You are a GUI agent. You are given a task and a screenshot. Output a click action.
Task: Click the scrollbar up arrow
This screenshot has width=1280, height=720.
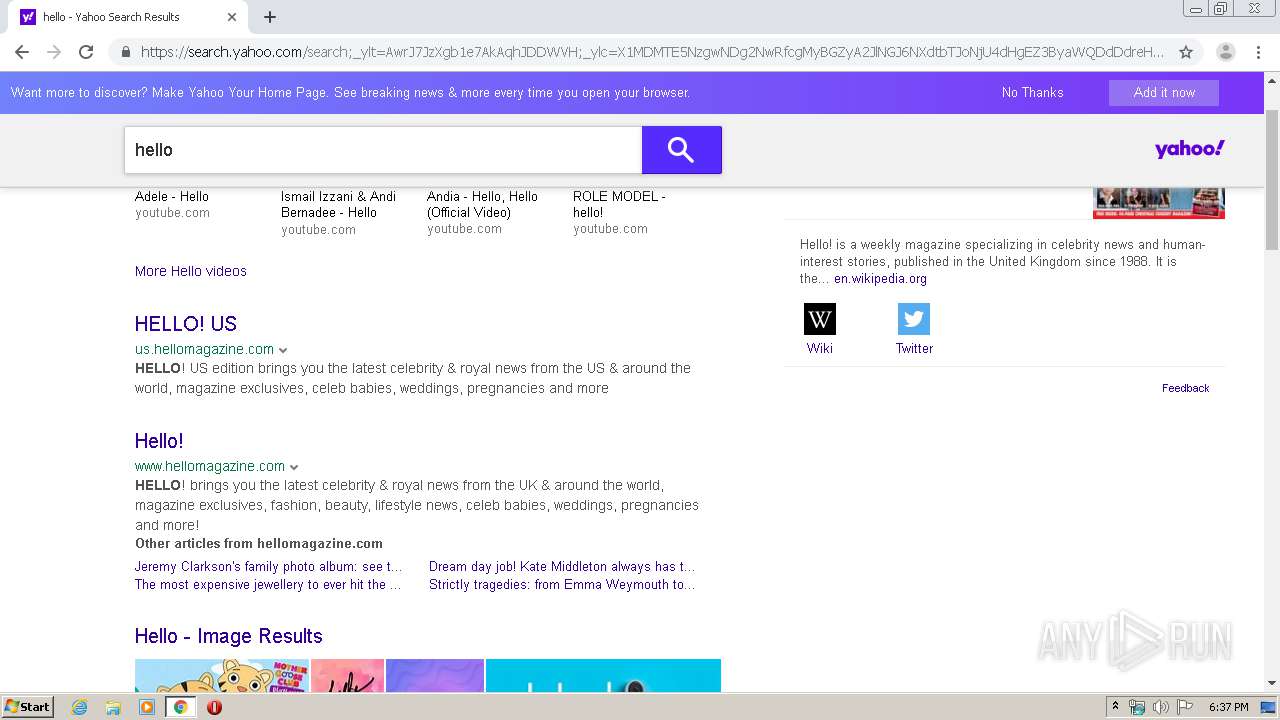coord(1272,79)
